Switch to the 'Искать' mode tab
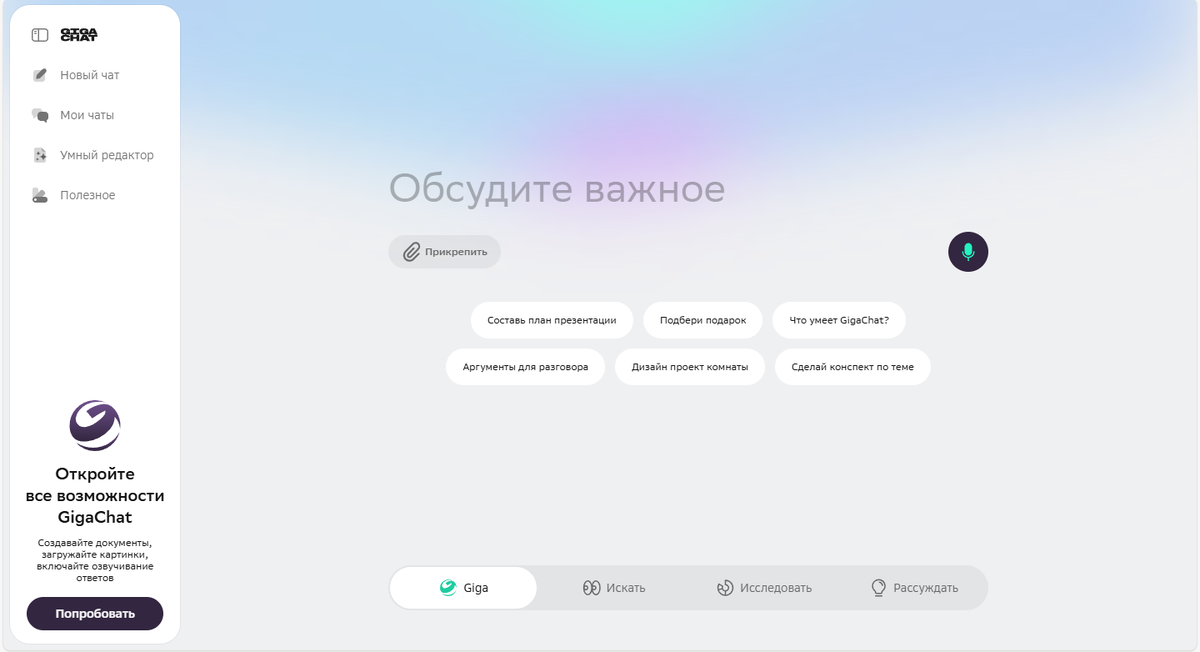 point(614,588)
